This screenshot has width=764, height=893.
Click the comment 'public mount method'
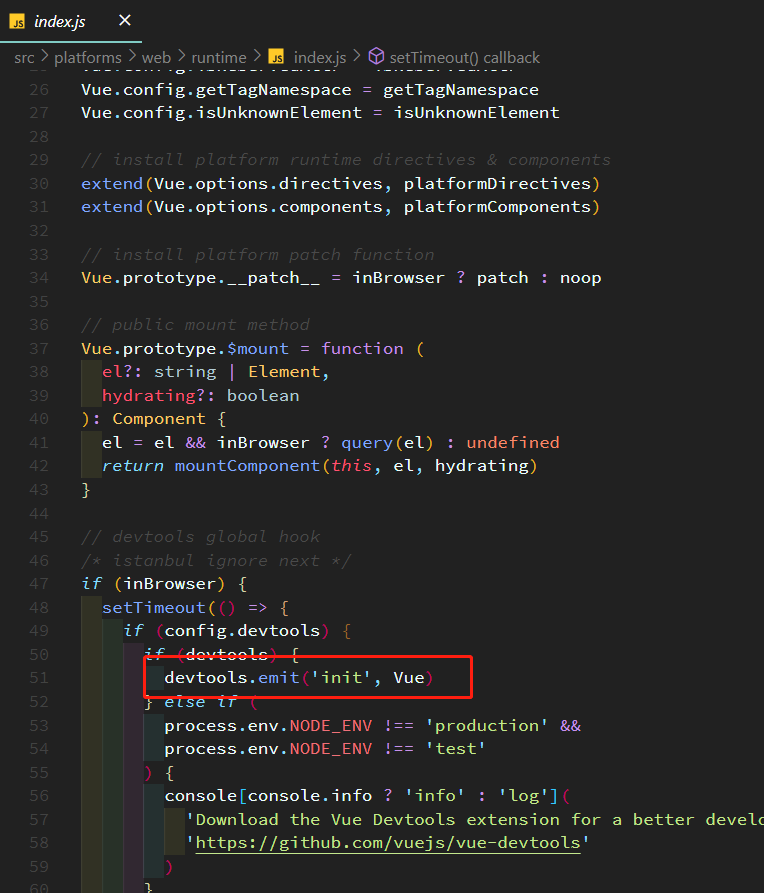coord(195,325)
